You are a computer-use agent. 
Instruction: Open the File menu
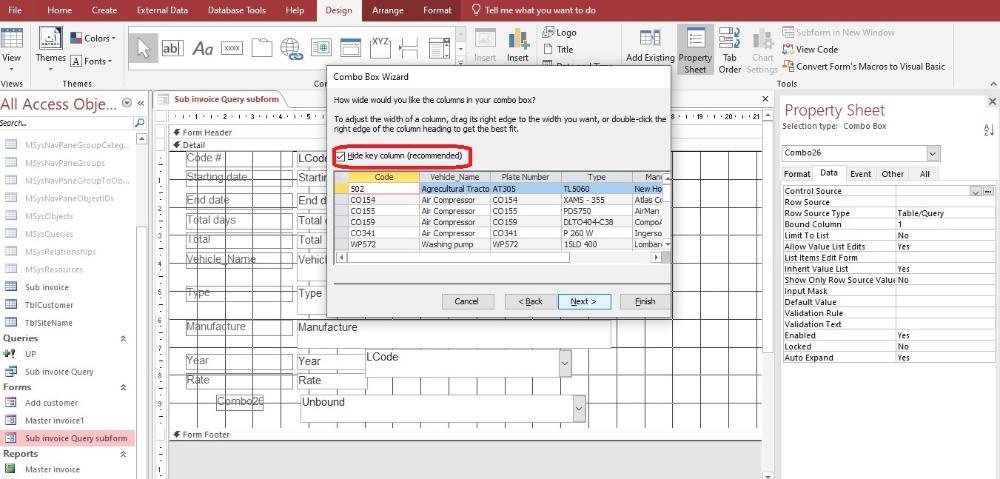[x=14, y=10]
